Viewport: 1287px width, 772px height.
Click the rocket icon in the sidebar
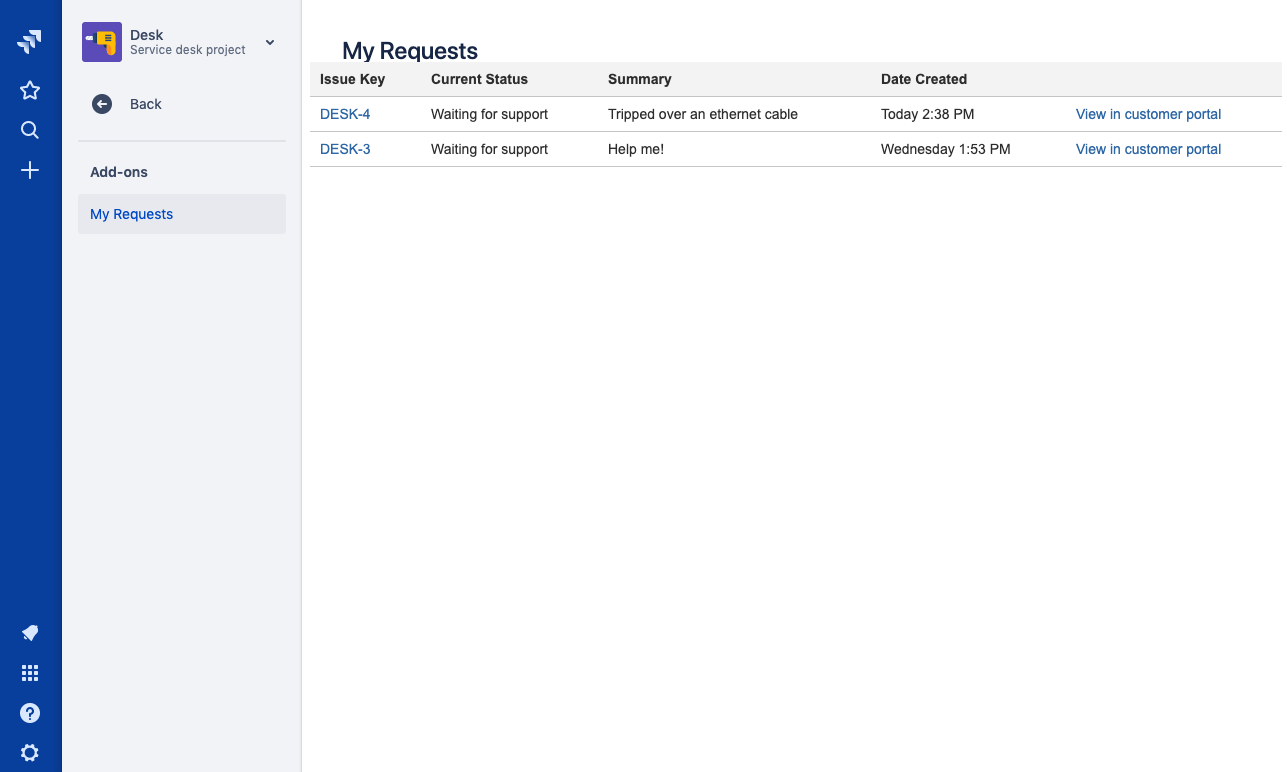[29, 632]
